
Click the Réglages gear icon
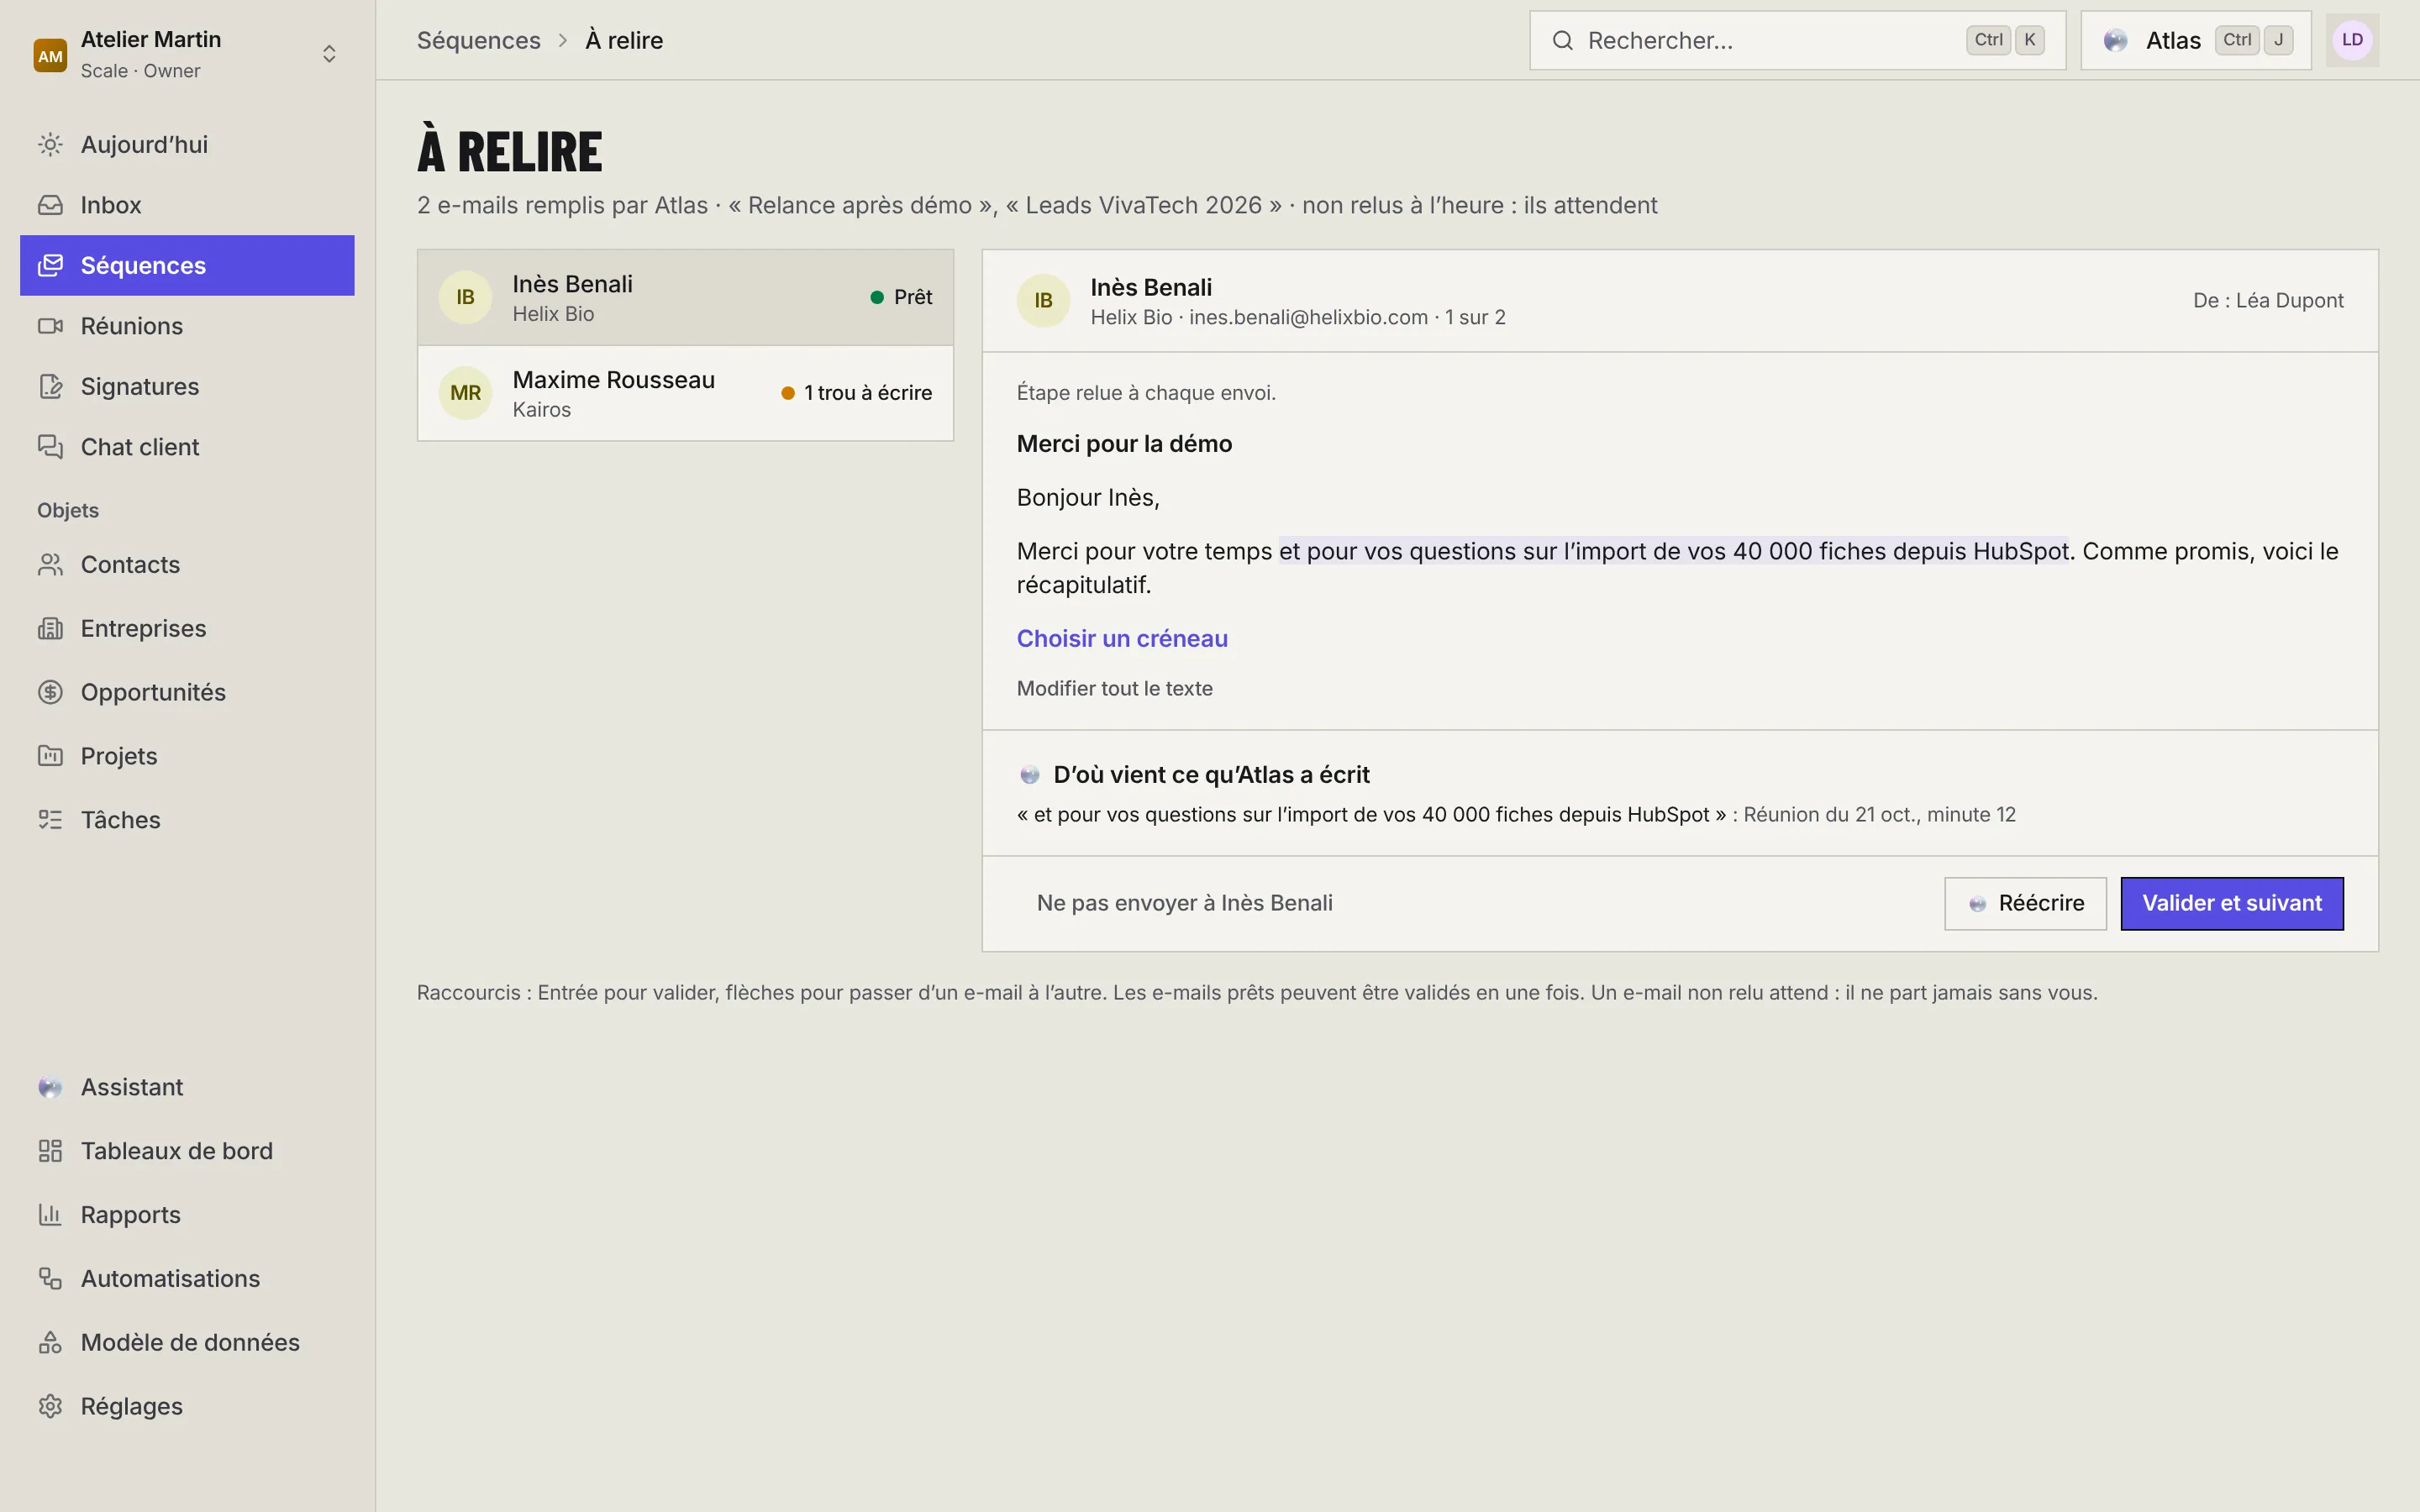click(50, 1406)
